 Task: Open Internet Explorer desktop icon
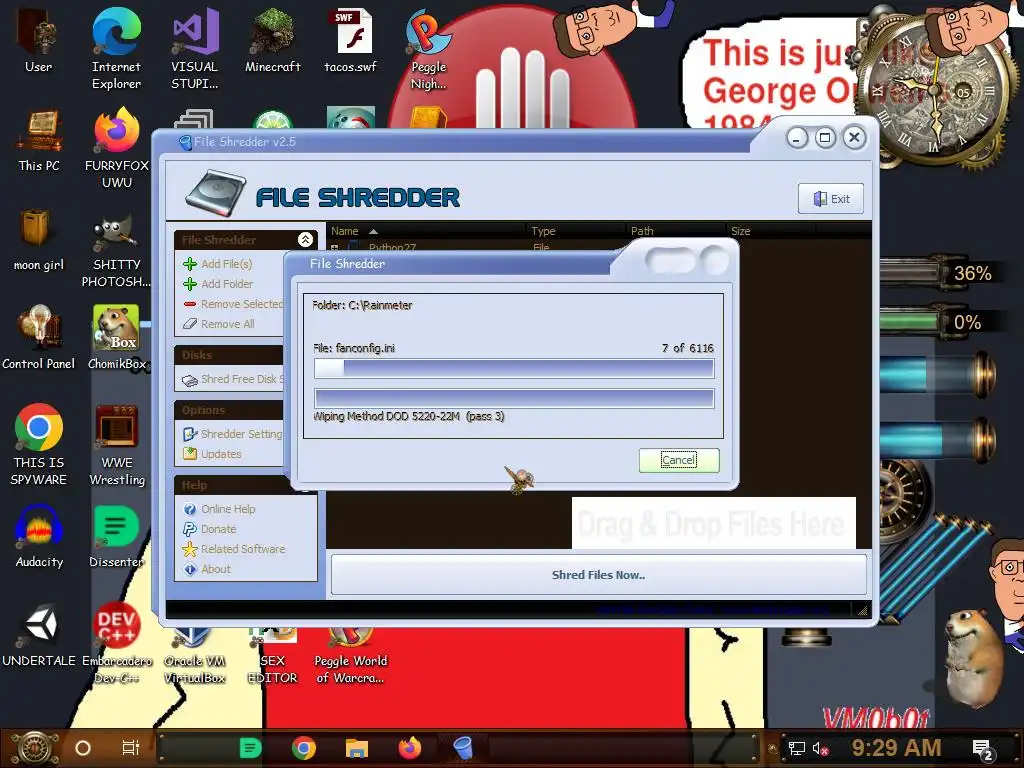pos(116,47)
